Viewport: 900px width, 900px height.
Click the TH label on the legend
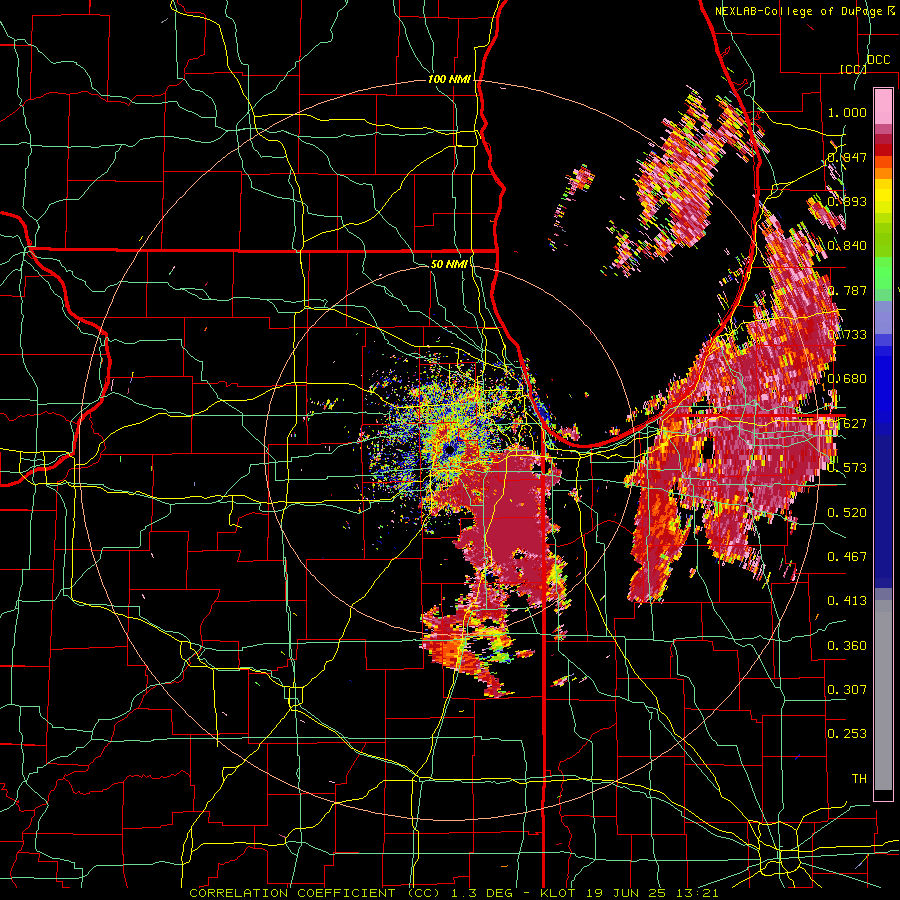tap(859, 778)
